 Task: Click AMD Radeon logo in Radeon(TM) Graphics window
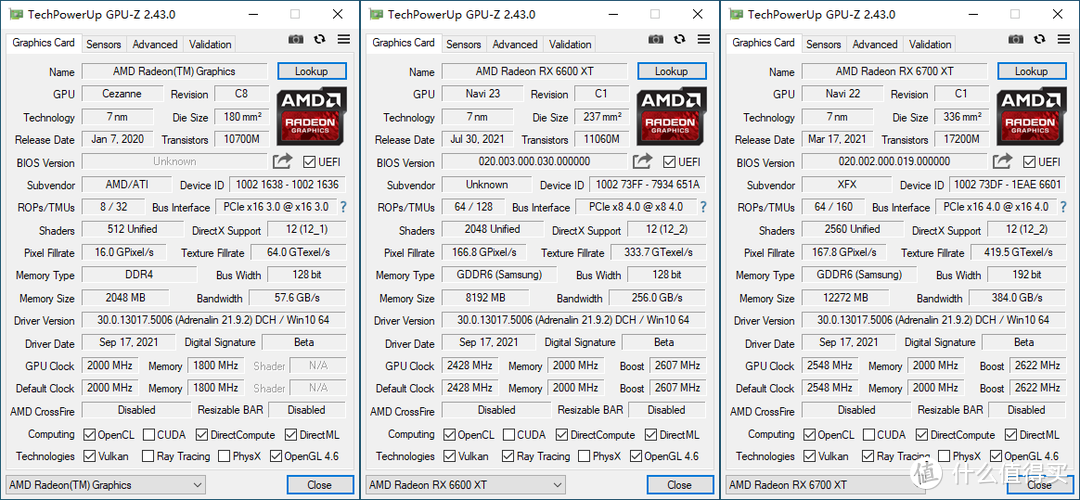tap(312, 115)
